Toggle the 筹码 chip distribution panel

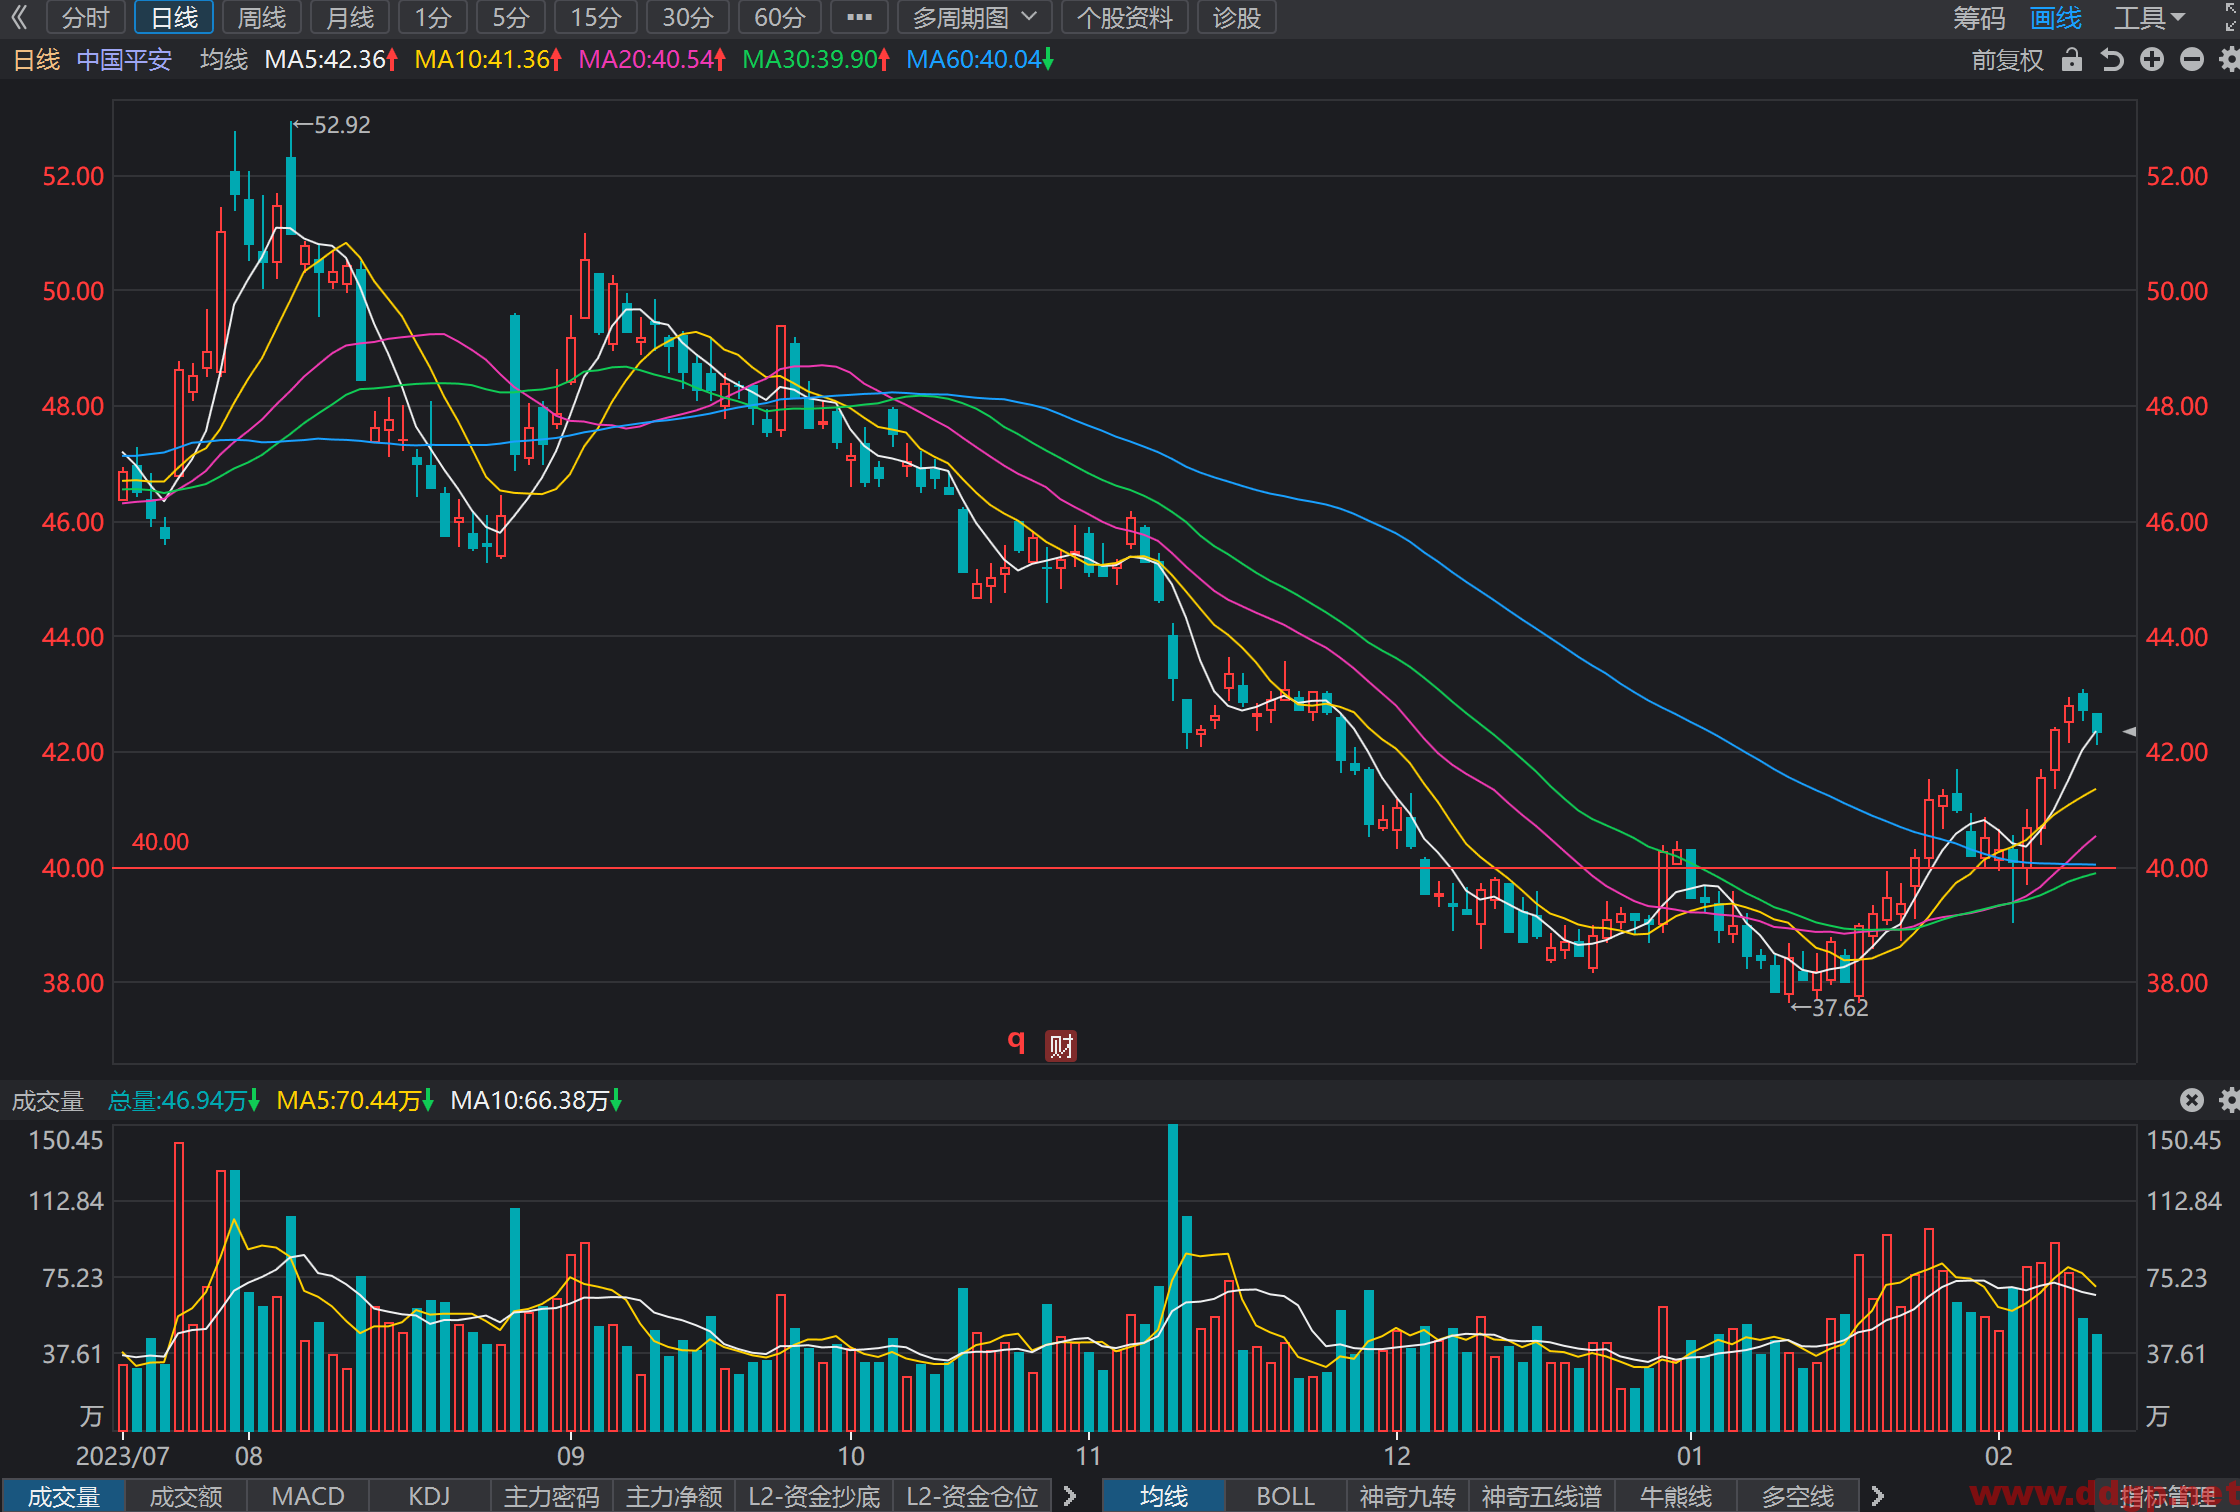click(1979, 18)
